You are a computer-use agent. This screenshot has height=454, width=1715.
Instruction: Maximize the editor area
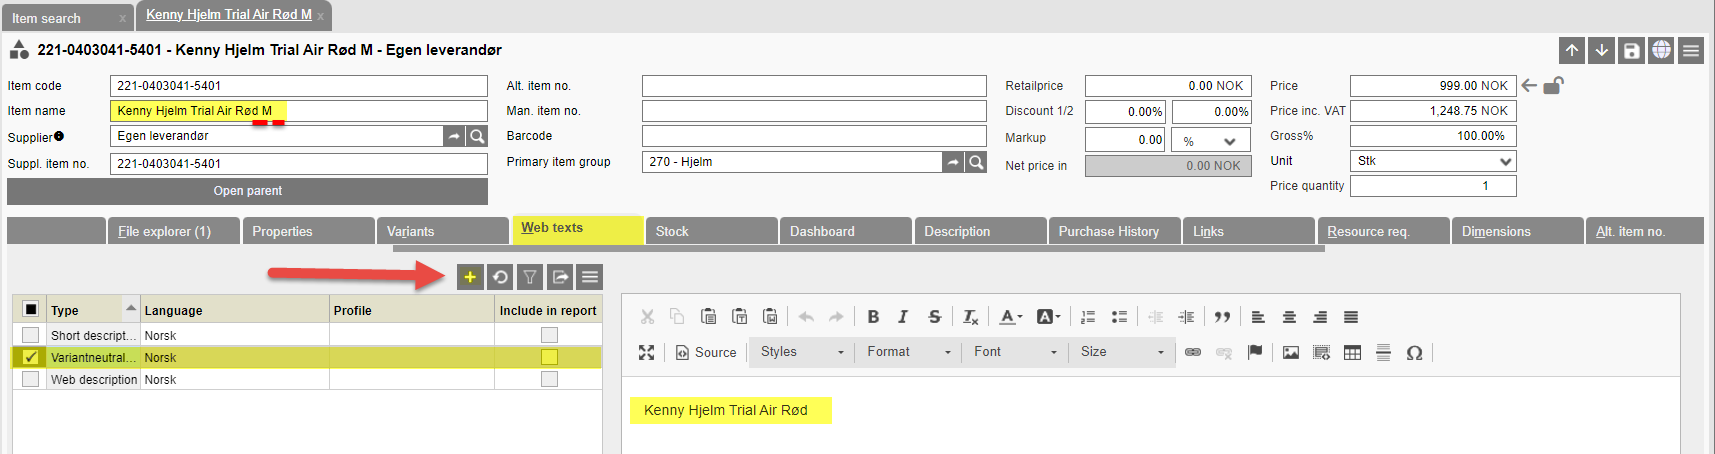click(646, 352)
